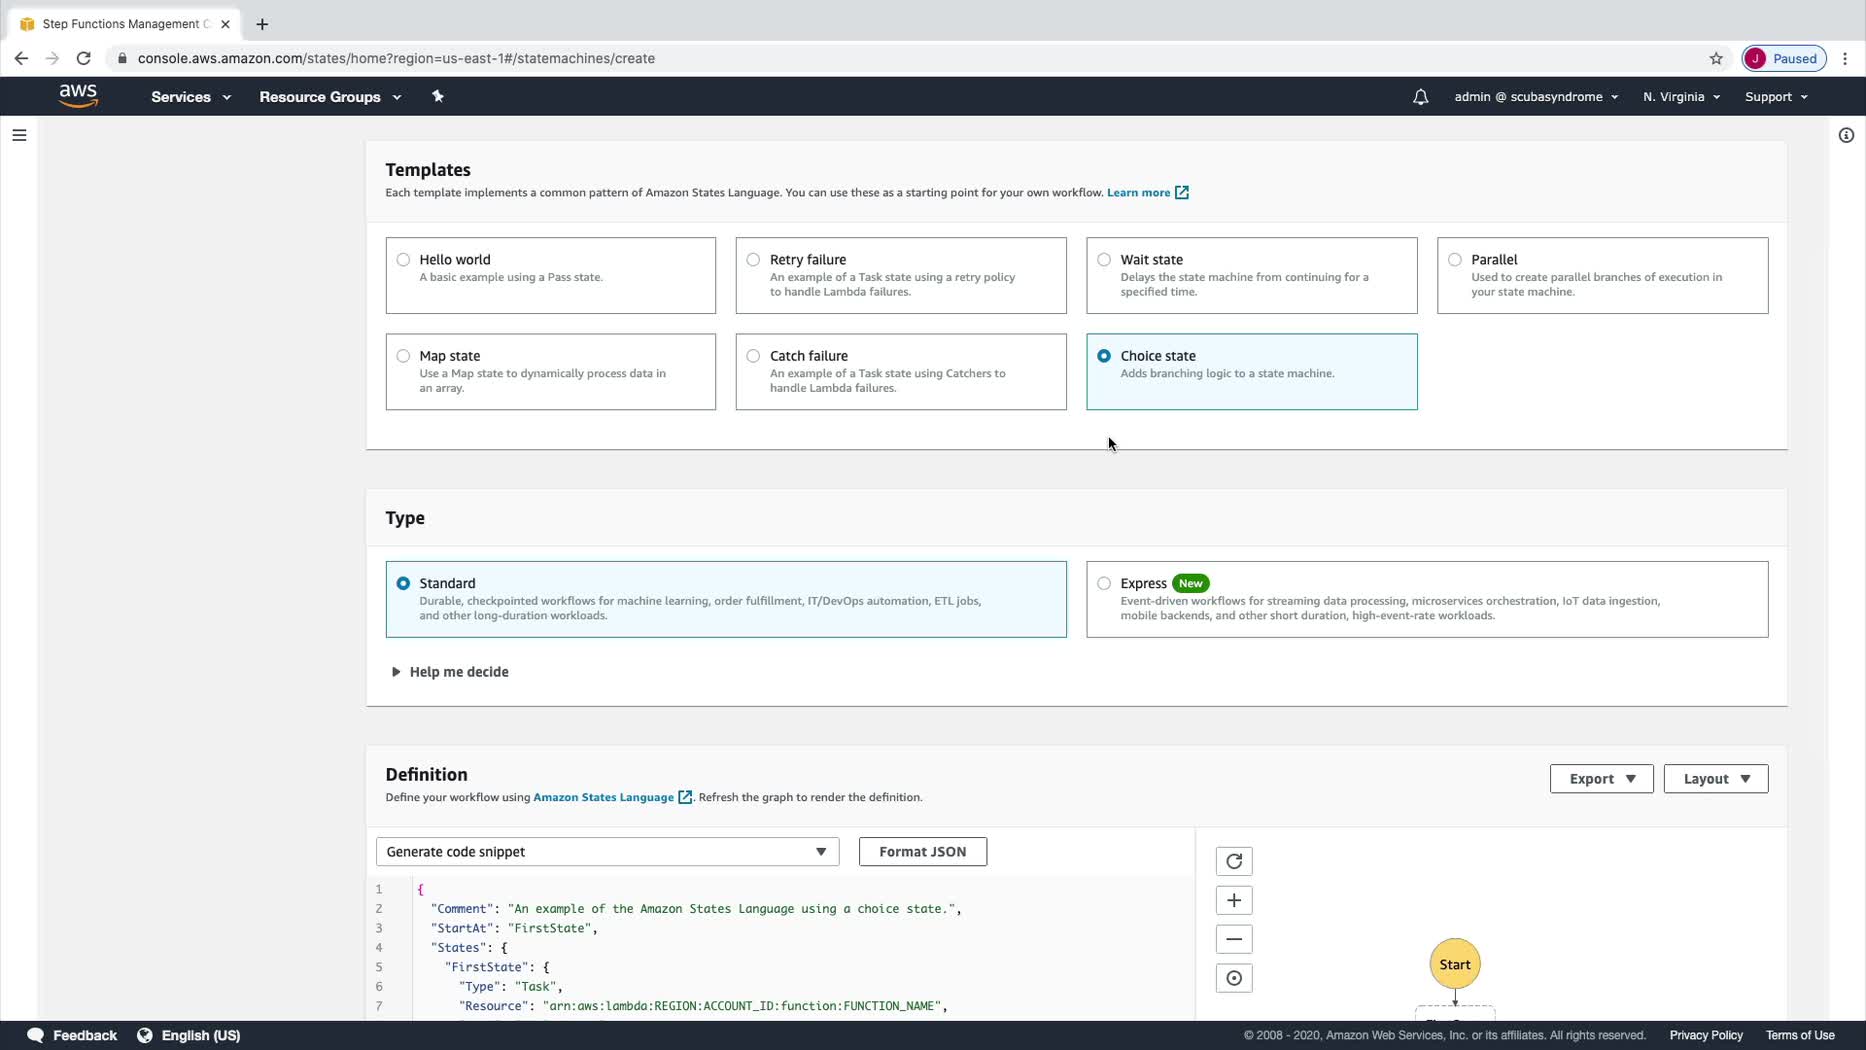Screen dimensions: 1866x1050
Task: Click the browser forward arrow
Action: tap(52, 58)
